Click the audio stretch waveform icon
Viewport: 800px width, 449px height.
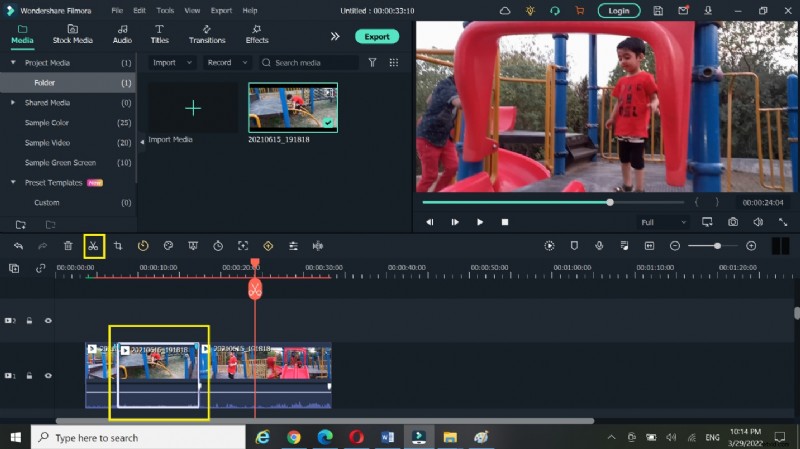pos(318,246)
